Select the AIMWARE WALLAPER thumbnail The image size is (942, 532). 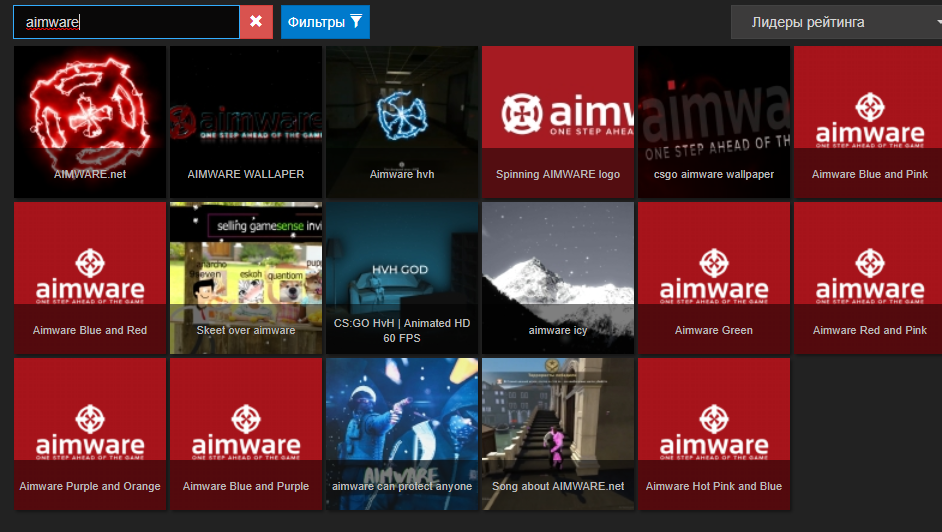click(246, 122)
